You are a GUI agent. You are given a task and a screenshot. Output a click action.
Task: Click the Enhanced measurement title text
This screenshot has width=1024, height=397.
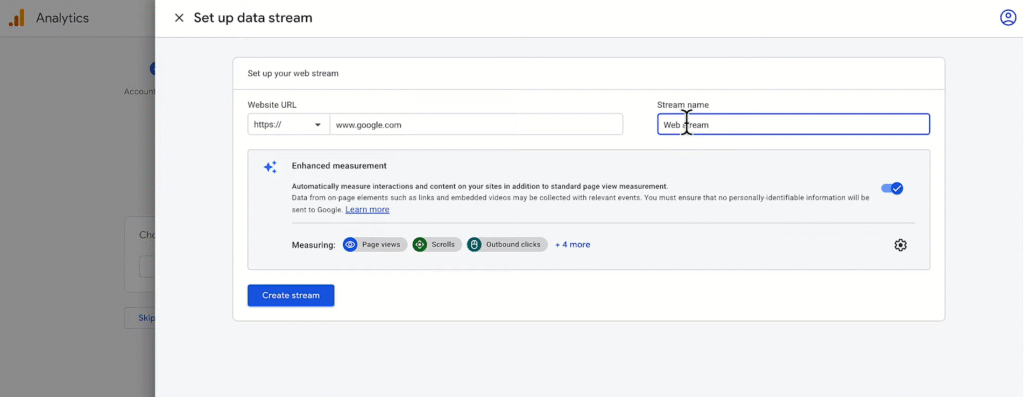(x=339, y=166)
